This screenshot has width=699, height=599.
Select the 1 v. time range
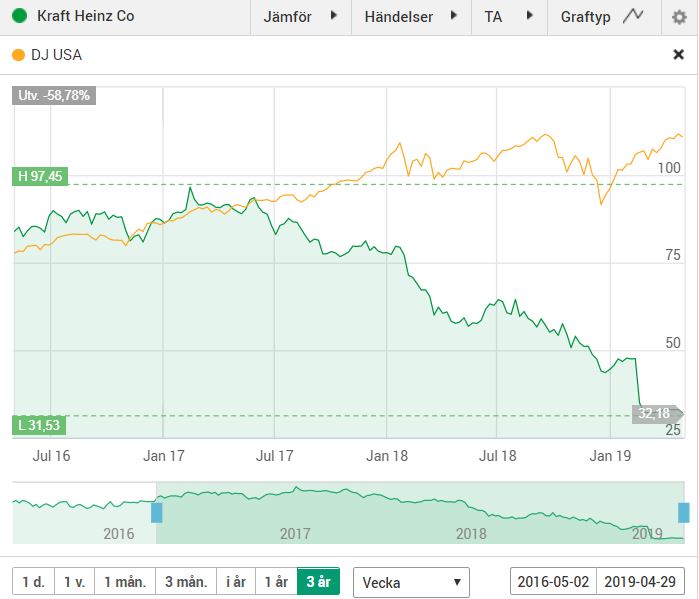[x=74, y=582]
